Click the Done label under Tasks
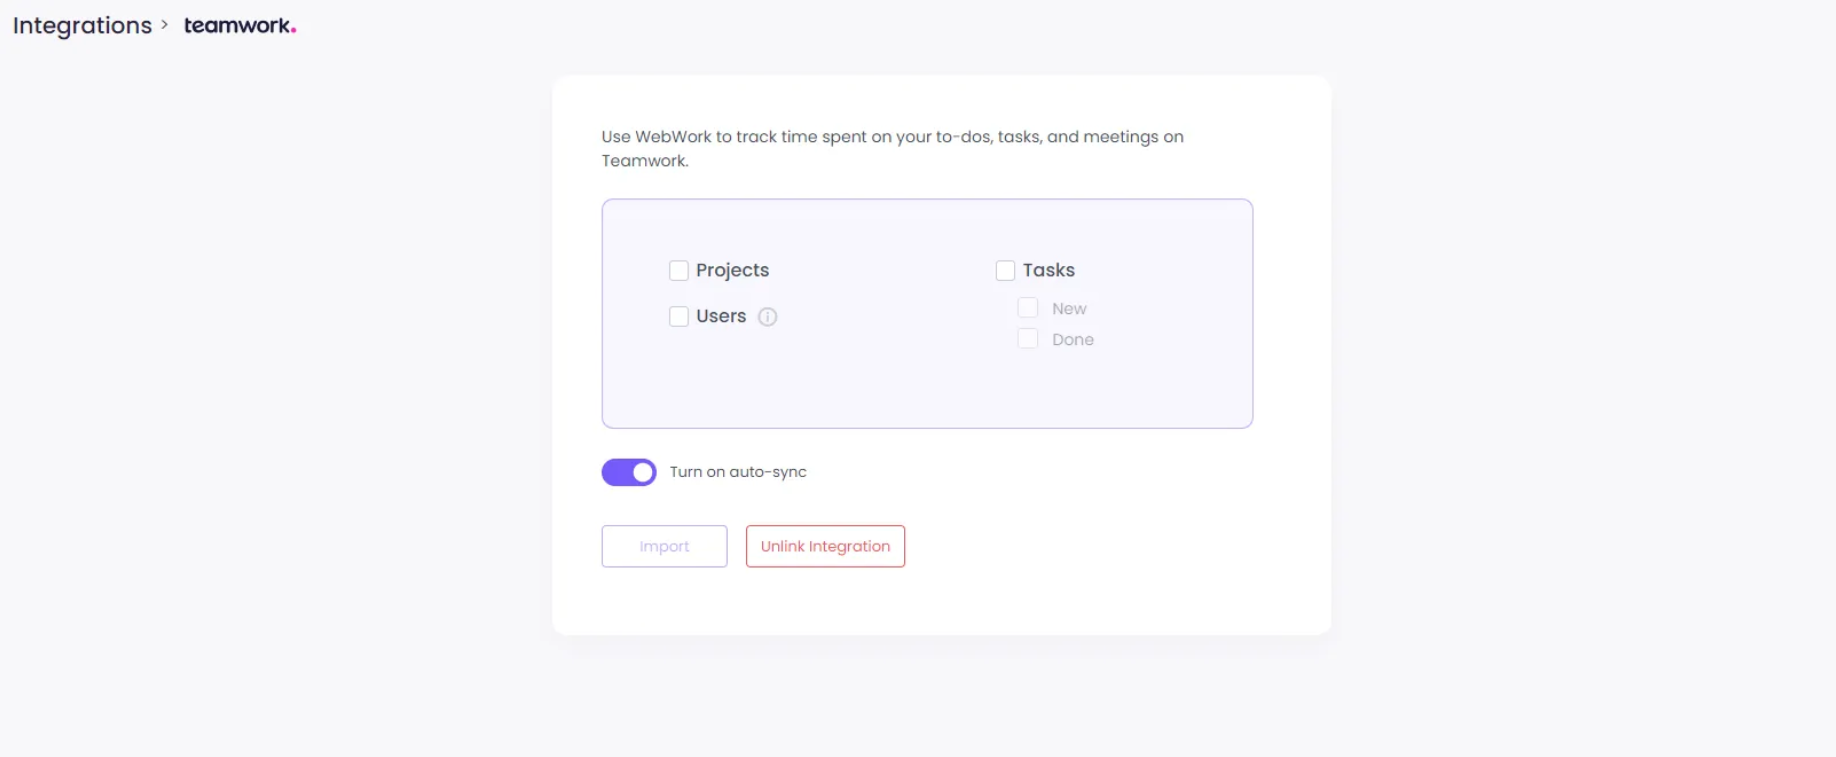Image resolution: width=1836 pixels, height=757 pixels. [x=1072, y=340]
